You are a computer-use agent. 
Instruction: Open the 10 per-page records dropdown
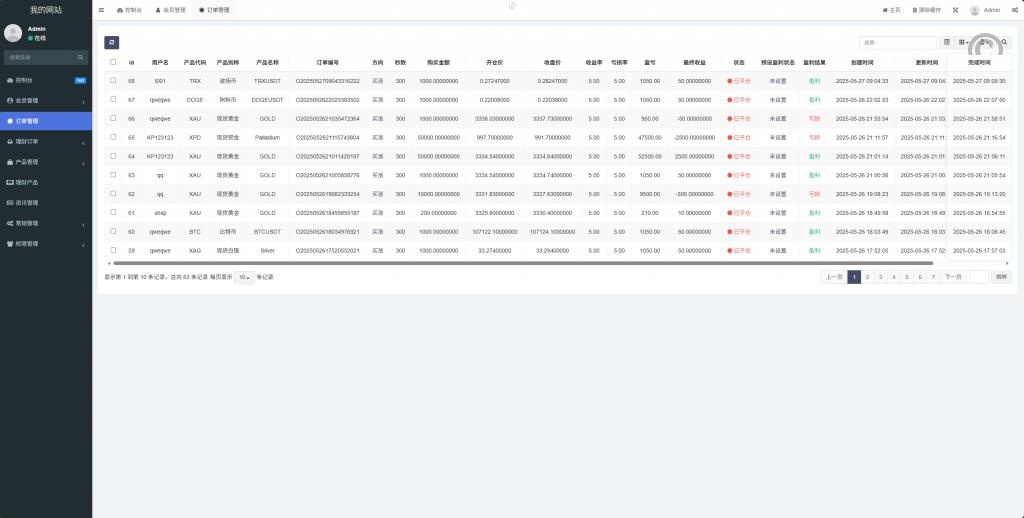[x=243, y=277]
